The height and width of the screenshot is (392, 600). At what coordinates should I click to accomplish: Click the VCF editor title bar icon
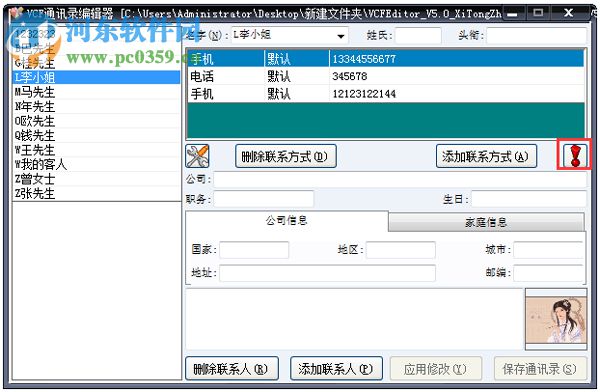(x=16, y=14)
